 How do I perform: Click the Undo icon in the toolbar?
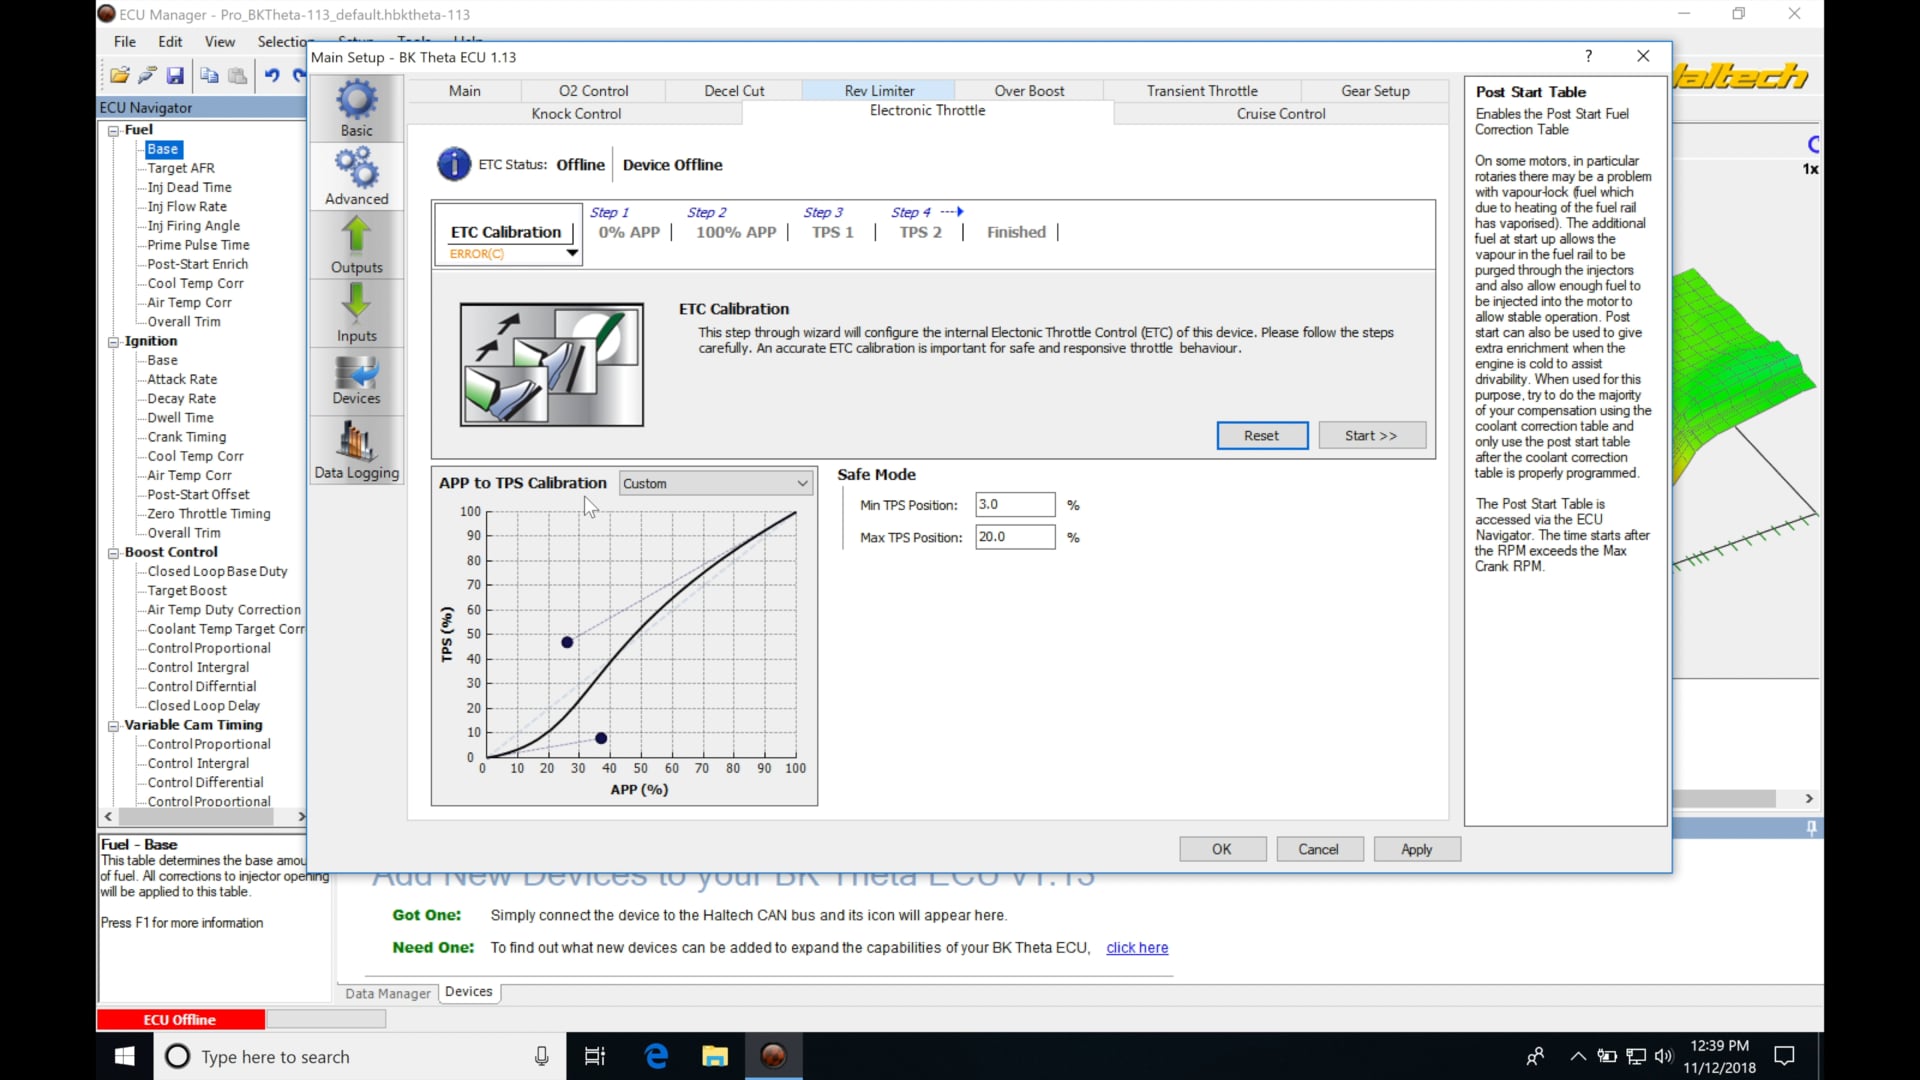pos(272,75)
